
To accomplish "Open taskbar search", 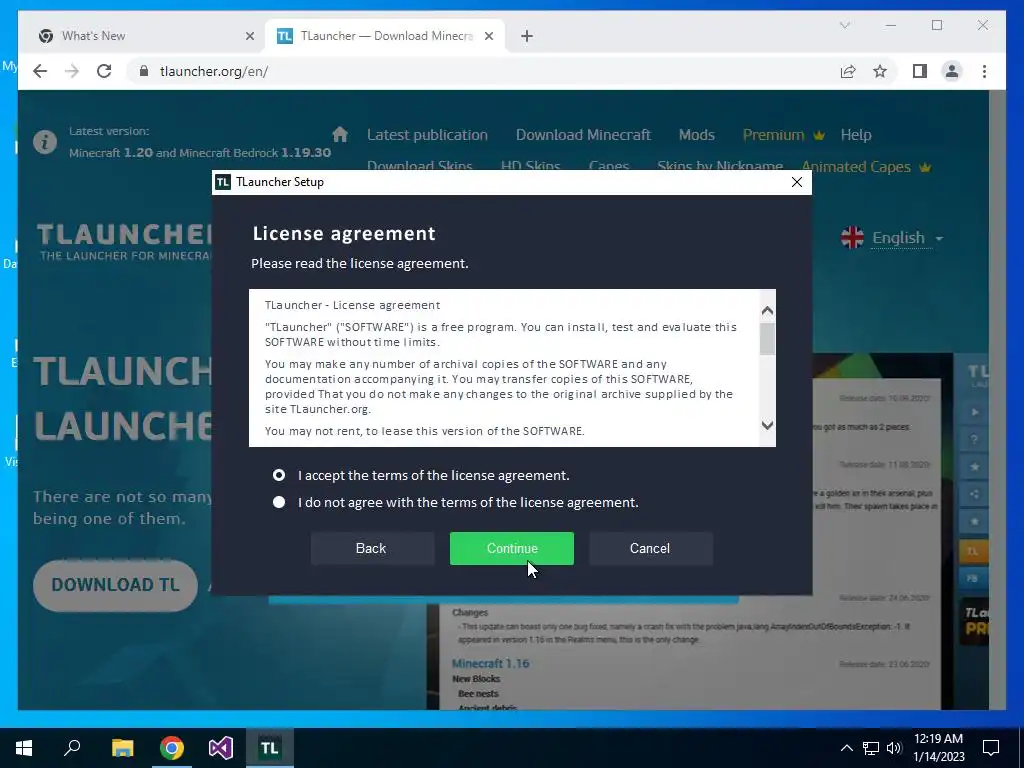I will (x=72, y=748).
